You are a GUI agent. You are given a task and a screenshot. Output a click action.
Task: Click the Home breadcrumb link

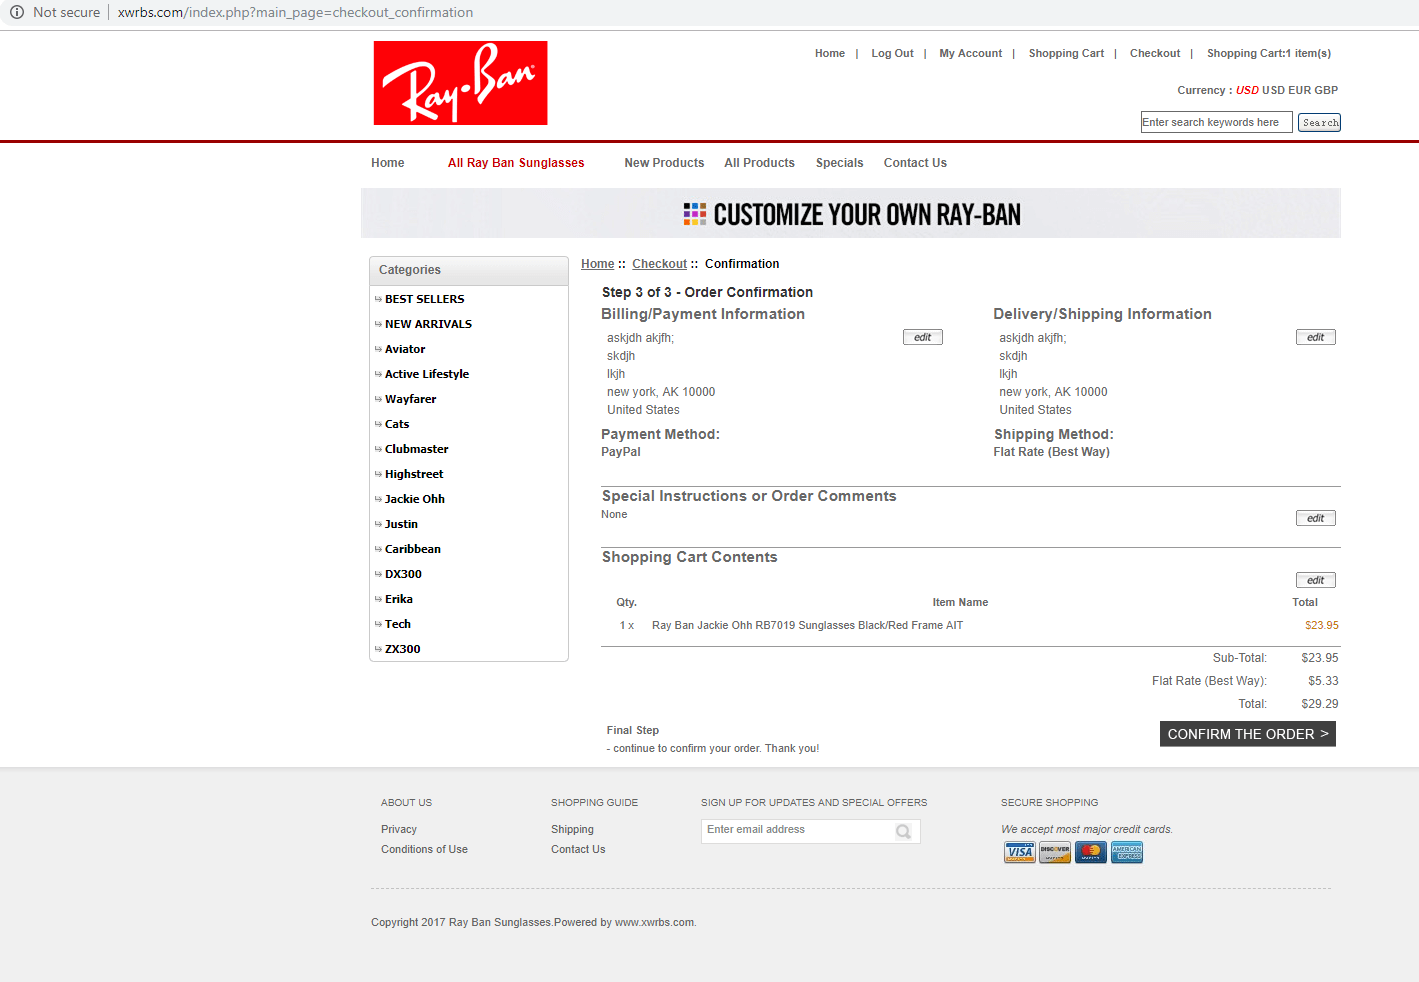coord(598,264)
